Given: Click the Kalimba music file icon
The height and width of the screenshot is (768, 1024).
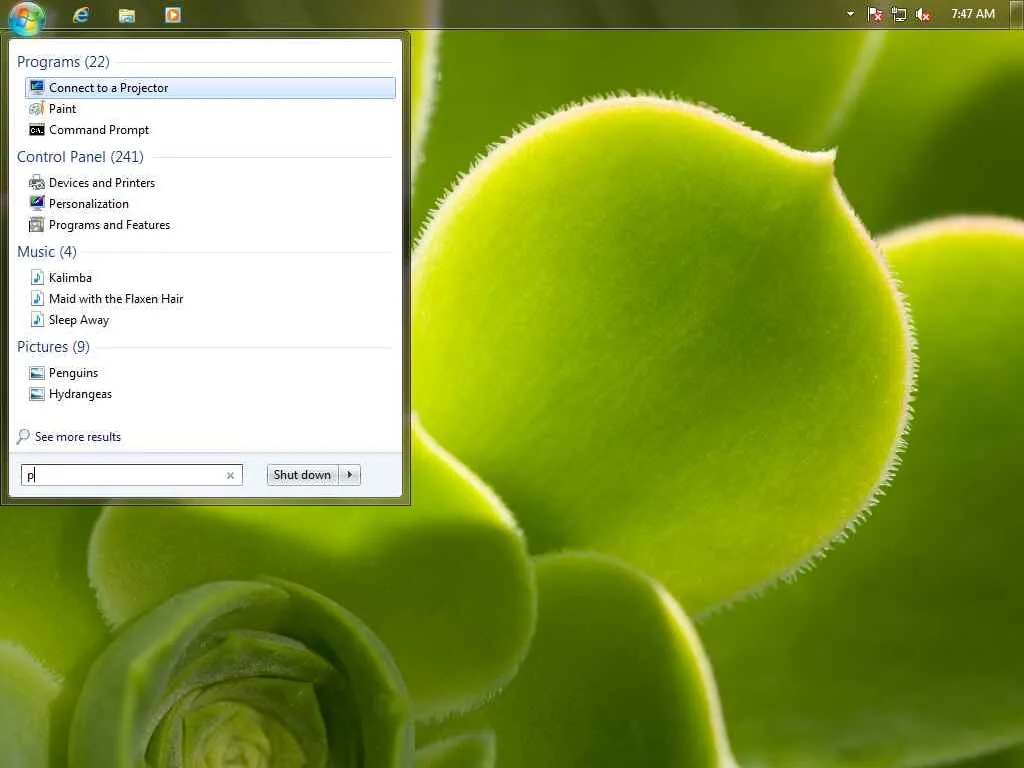Looking at the screenshot, I should point(37,278).
